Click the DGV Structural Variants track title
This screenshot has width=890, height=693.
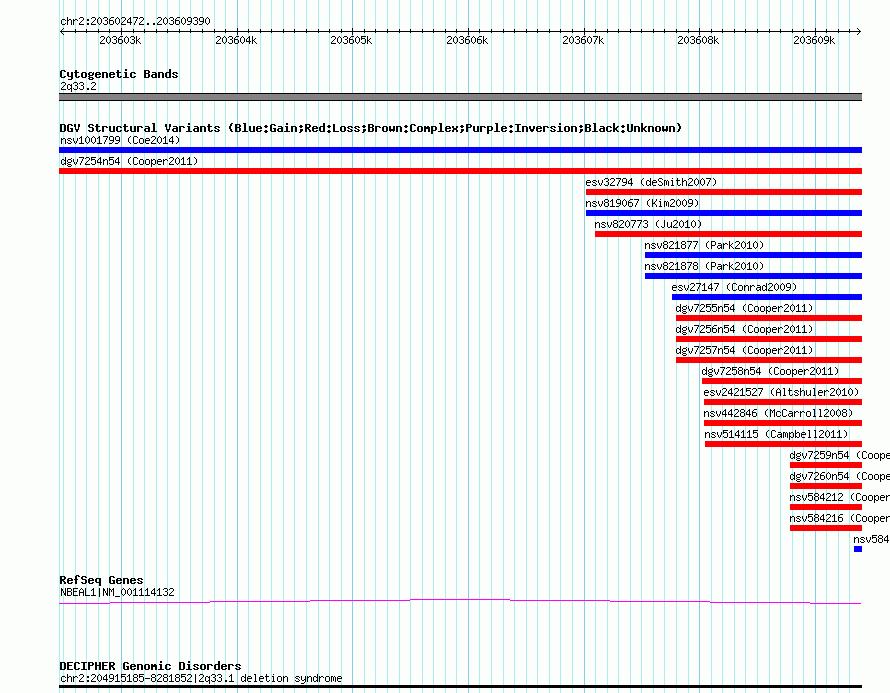point(371,128)
